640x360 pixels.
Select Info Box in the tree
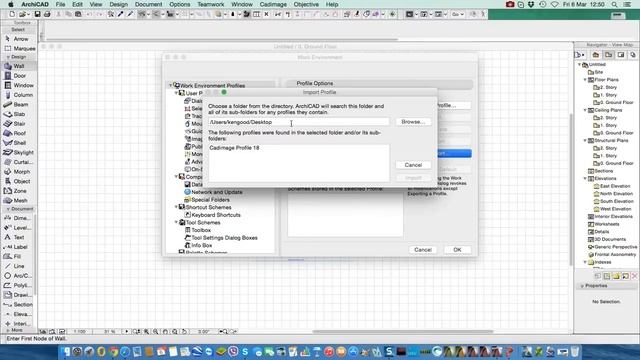[202, 246]
